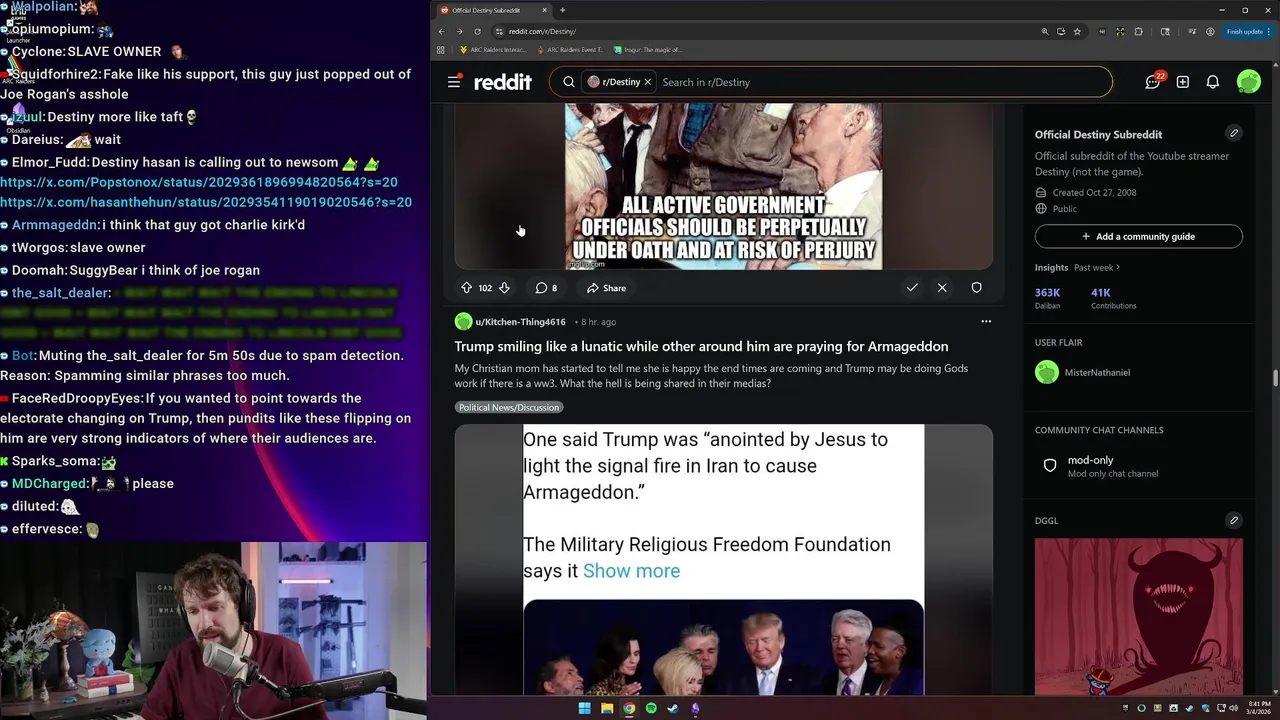The image size is (1280, 720).
Task: Open overflow menu for Kitchen-Thing4616's post
Action: (986, 322)
